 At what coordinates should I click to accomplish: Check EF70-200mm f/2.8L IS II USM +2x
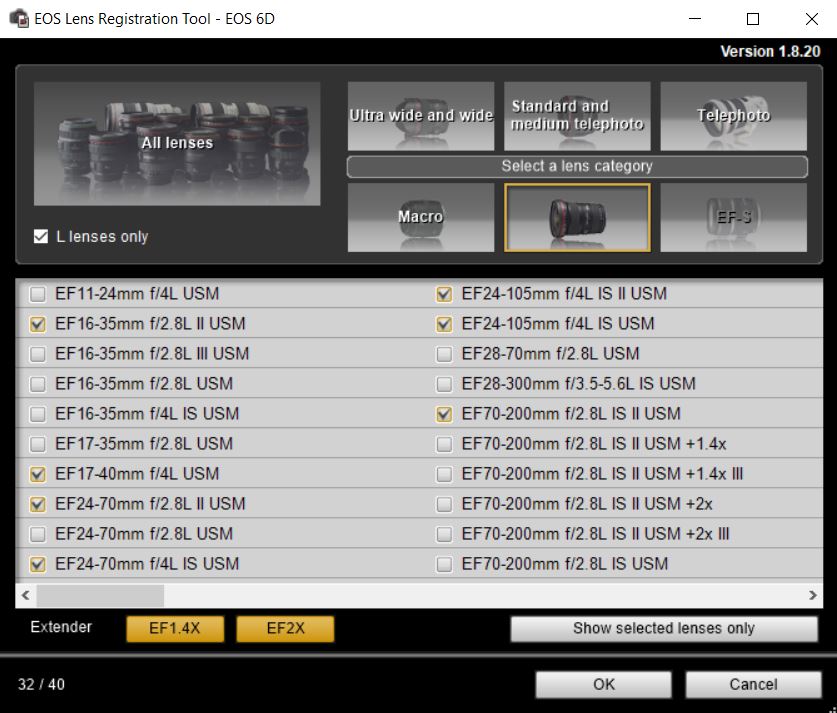(444, 504)
